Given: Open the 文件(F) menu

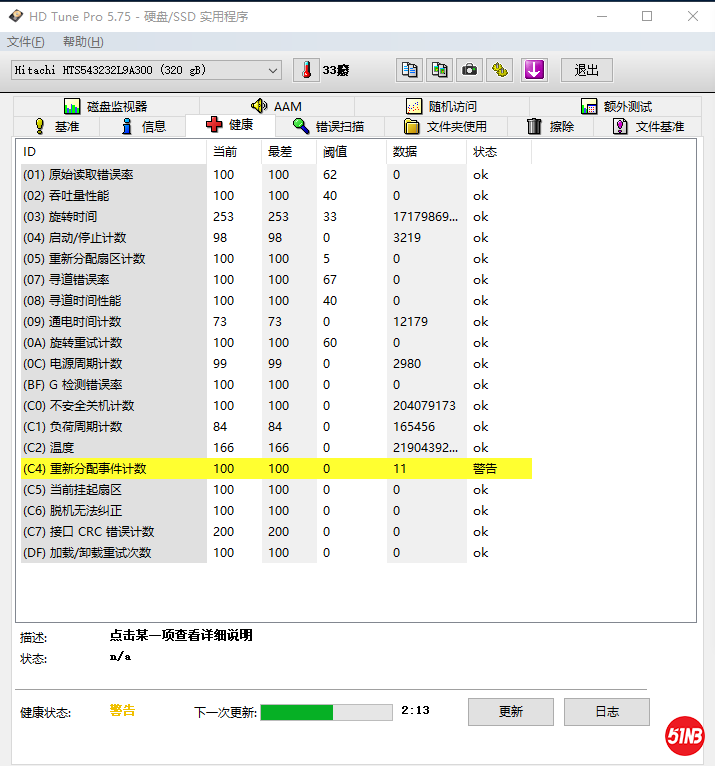Looking at the screenshot, I should [x=26, y=42].
